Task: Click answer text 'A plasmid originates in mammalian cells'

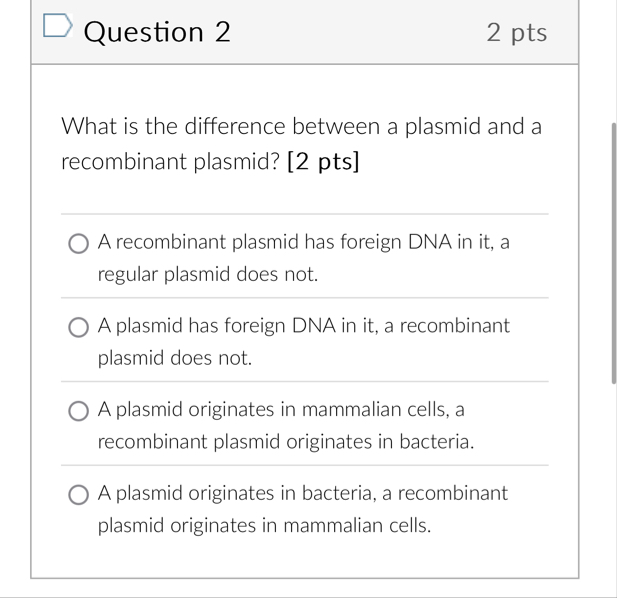Action: (x=273, y=409)
